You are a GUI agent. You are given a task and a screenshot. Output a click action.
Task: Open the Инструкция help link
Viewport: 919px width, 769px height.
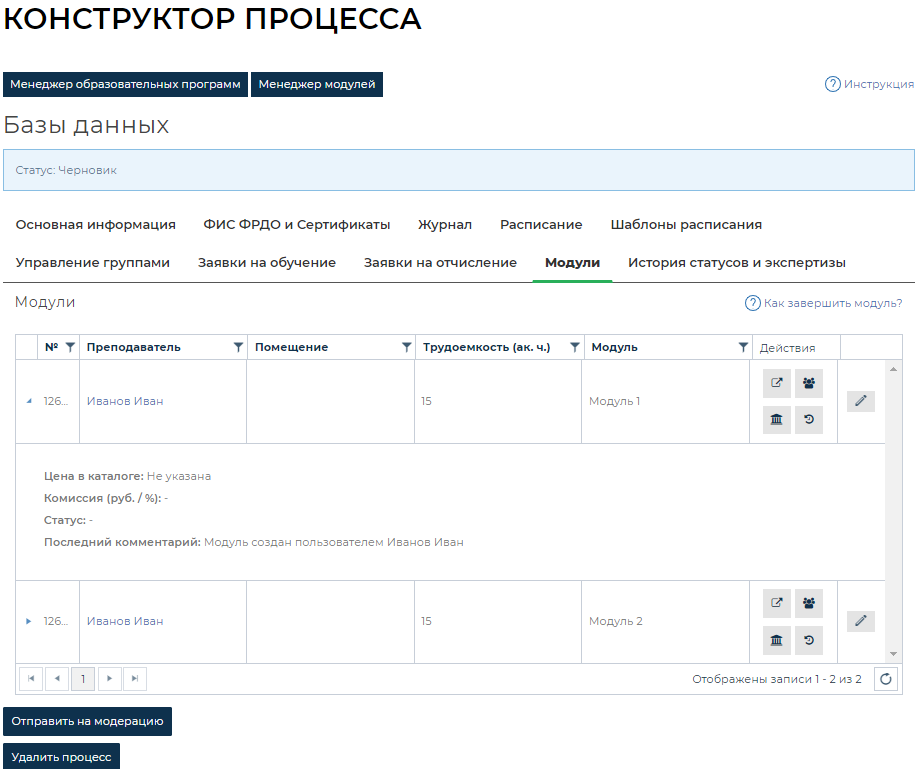(869, 85)
